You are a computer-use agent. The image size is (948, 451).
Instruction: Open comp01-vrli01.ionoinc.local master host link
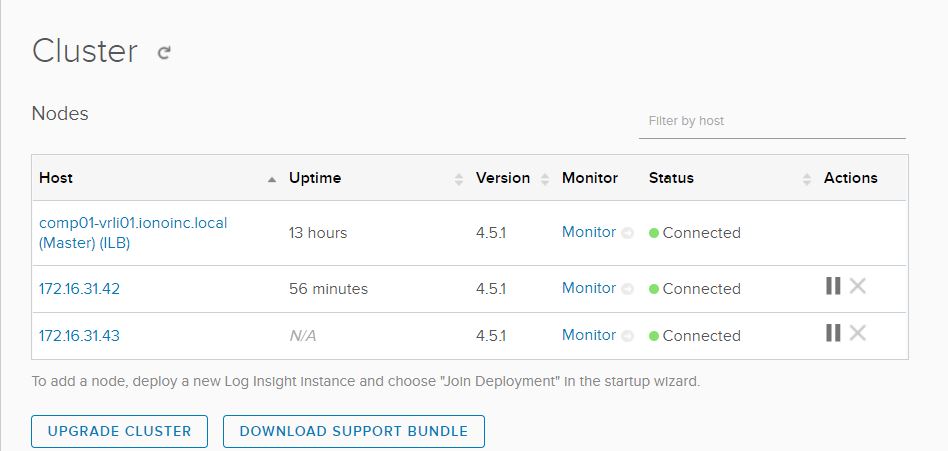pyautogui.click(x=133, y=223)
